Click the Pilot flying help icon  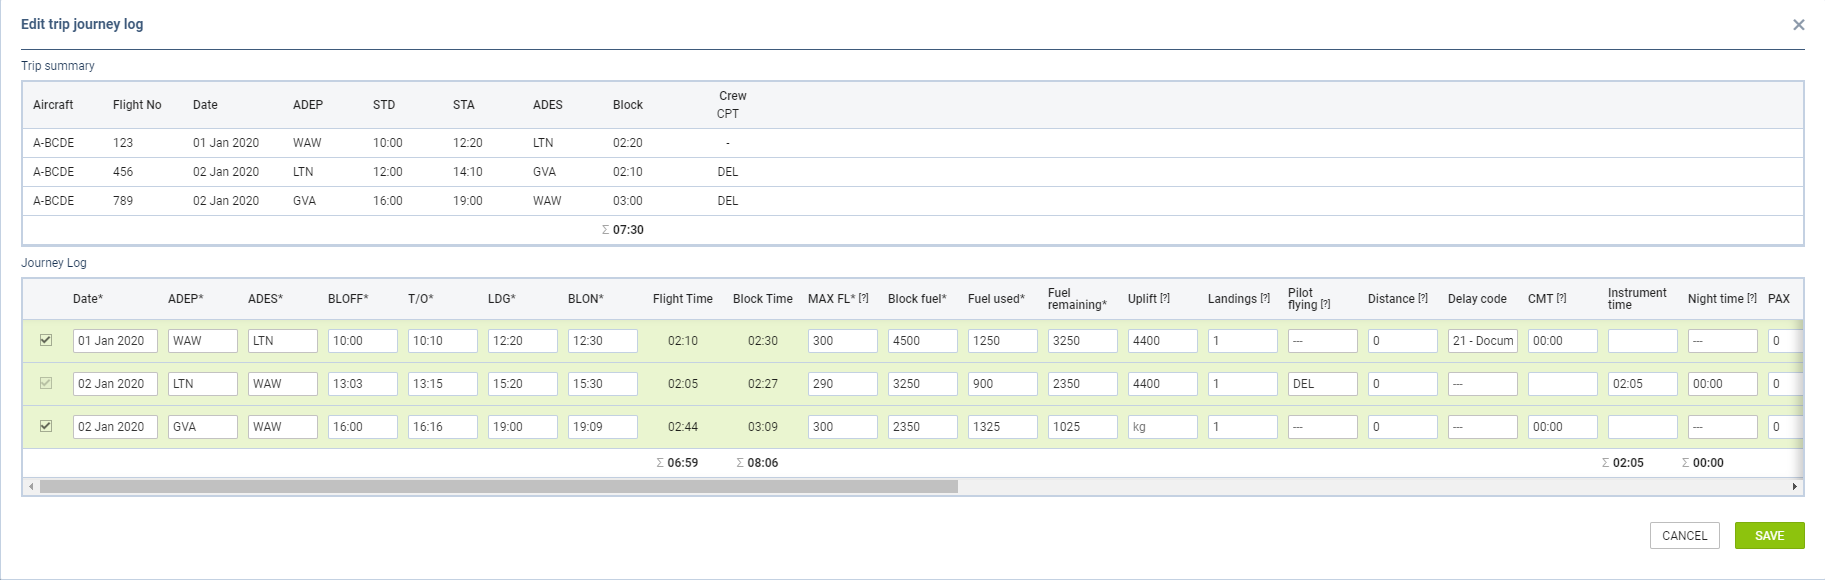(1325, 305)
